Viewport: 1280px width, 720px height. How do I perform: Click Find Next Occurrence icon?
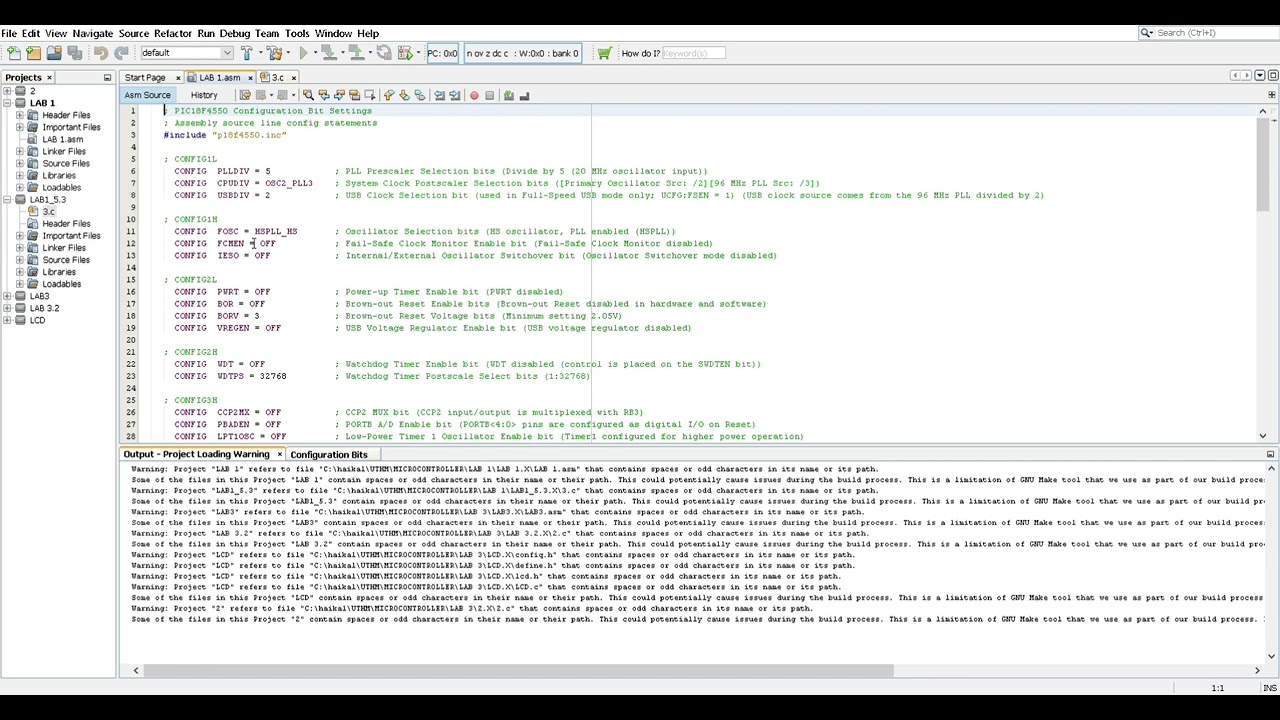tap(339, 95)
